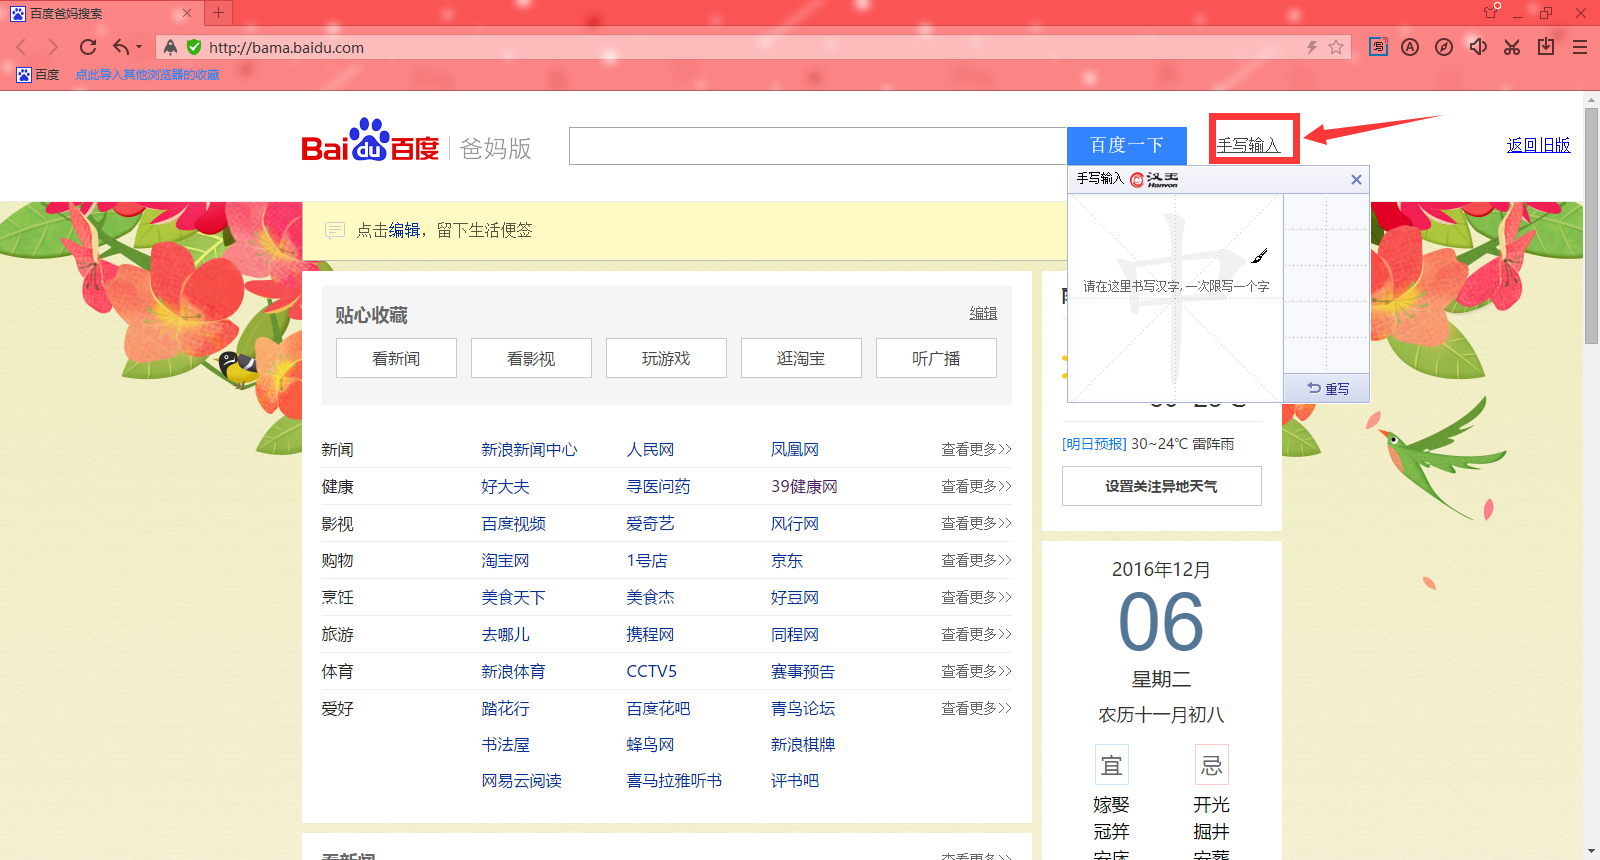Mute page using the speaker icon
Viewport: 1600px width, 860px height.
(1478, 47)
